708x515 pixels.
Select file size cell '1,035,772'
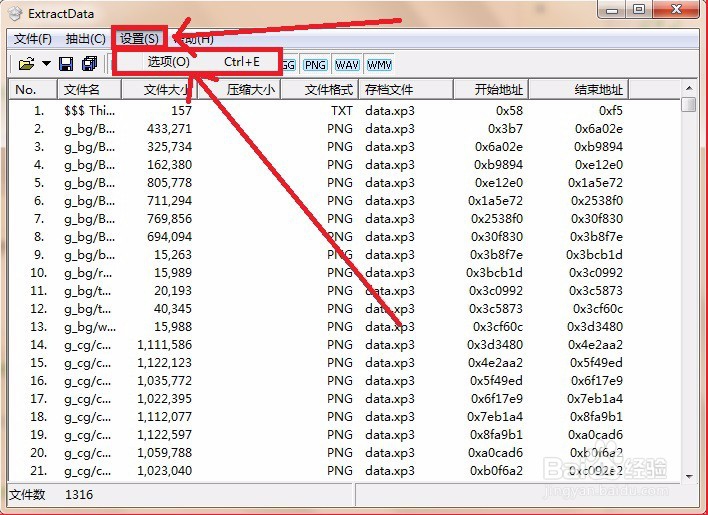pos(165,381)
